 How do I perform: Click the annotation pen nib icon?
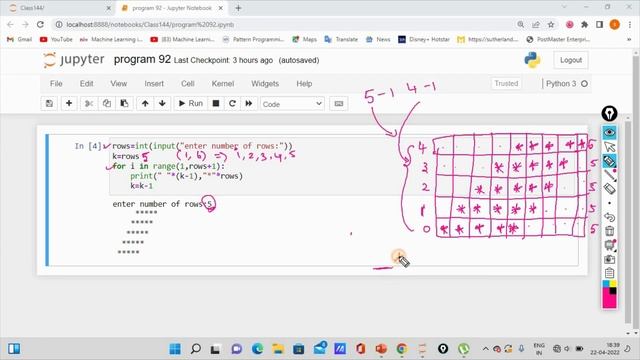[609, 114]
